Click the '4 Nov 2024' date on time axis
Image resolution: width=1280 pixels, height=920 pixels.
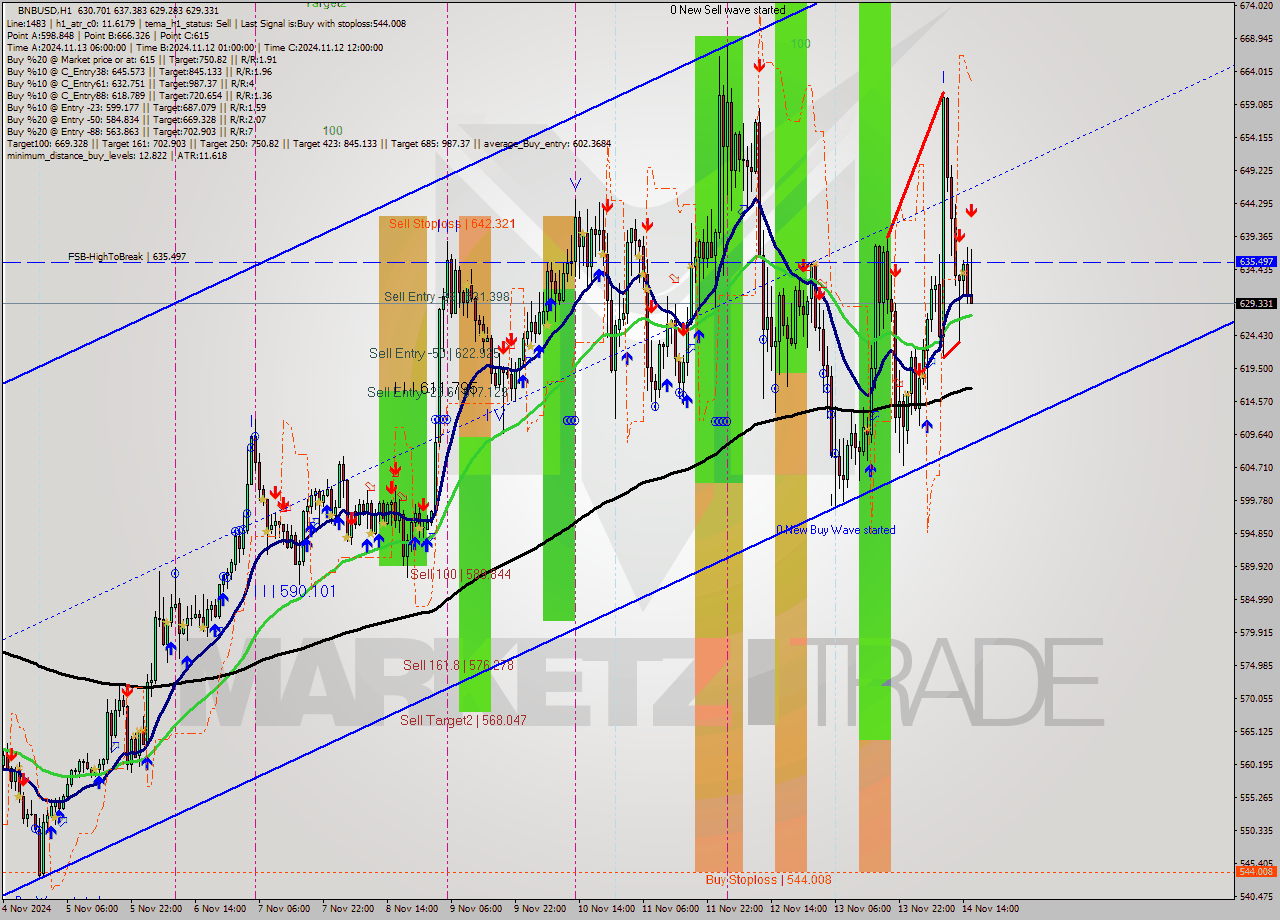(x=26, y=909)
